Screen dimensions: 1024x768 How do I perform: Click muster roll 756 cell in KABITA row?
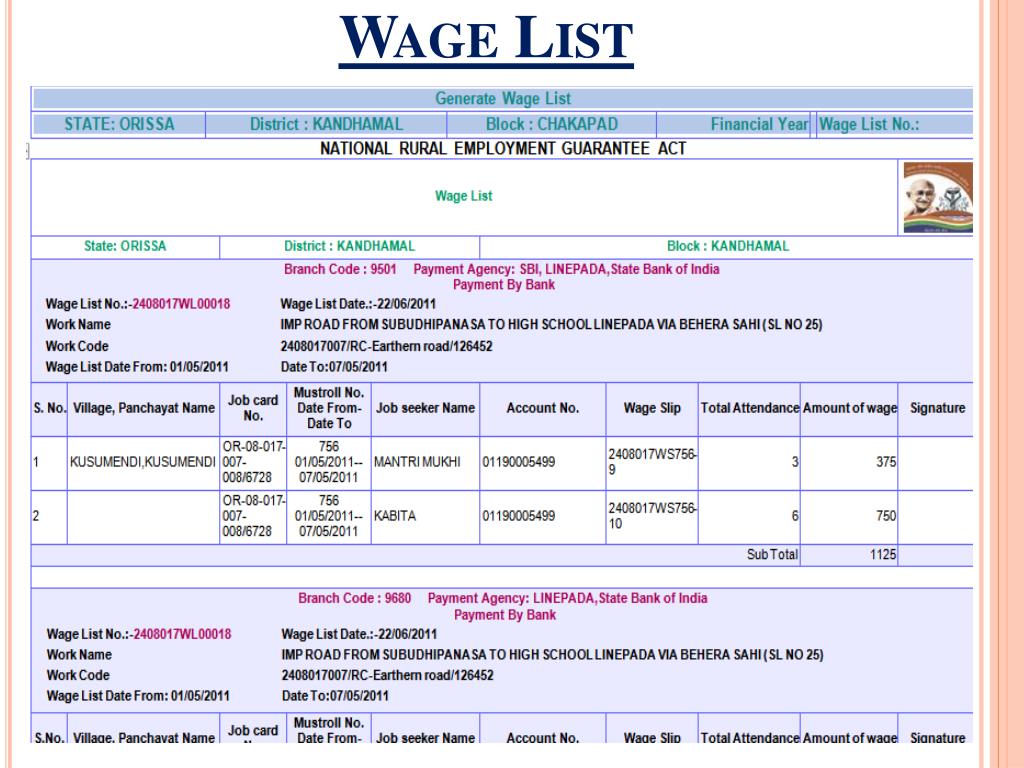coord(329,516)
